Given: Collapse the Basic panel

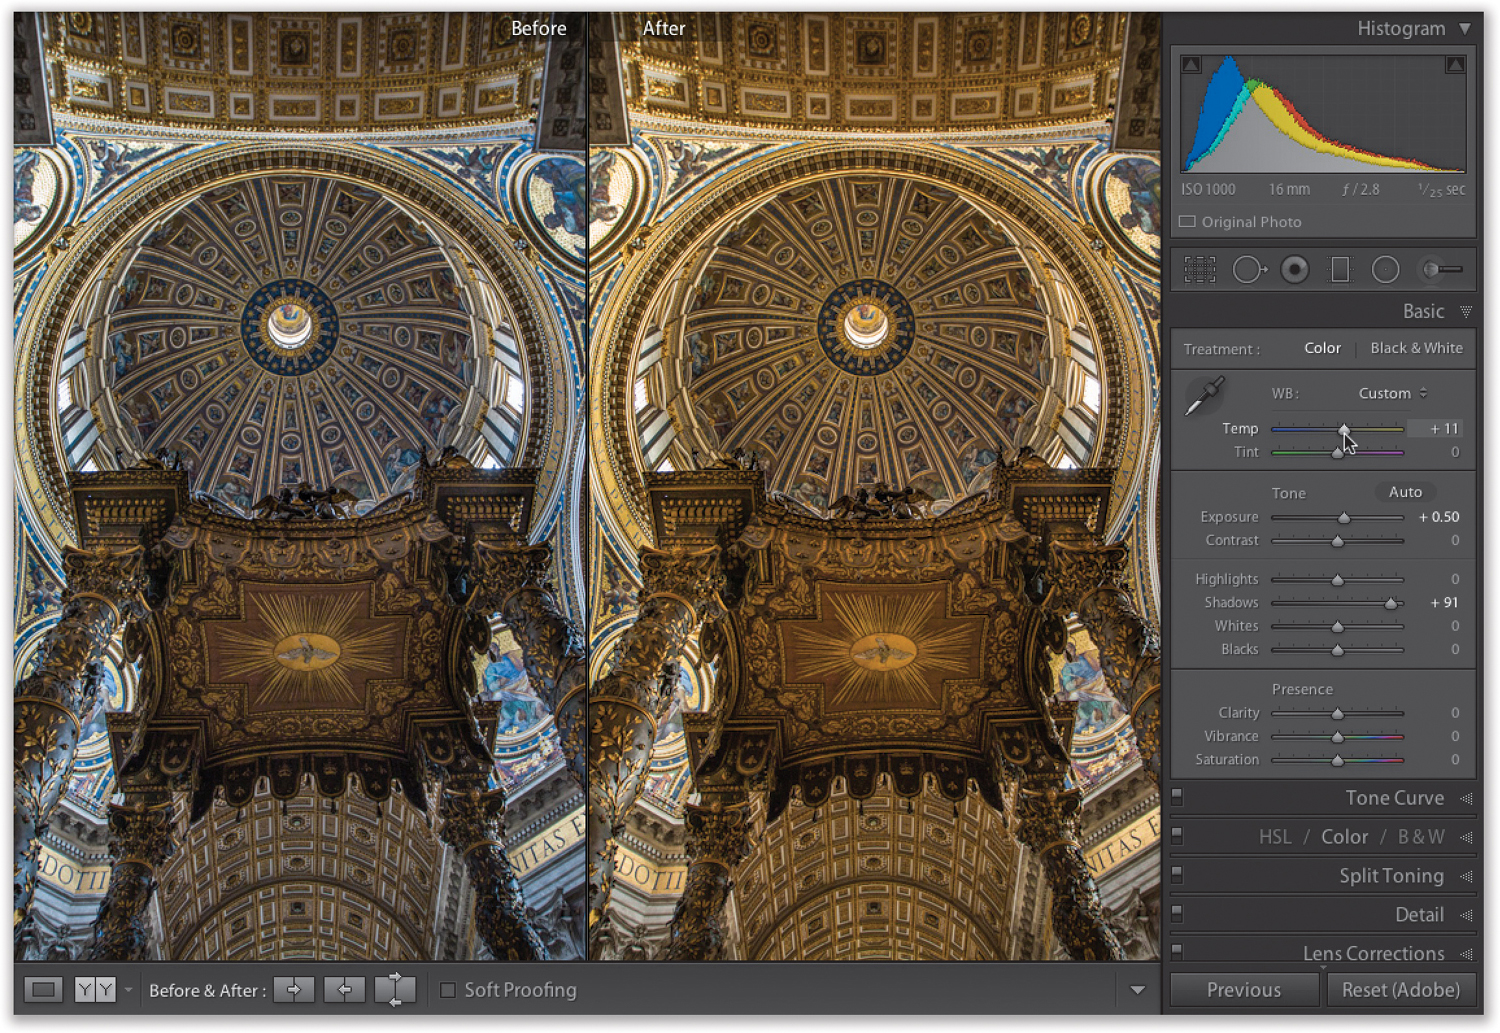Looking at the screenshot, I should click(x=1466, y=312).
